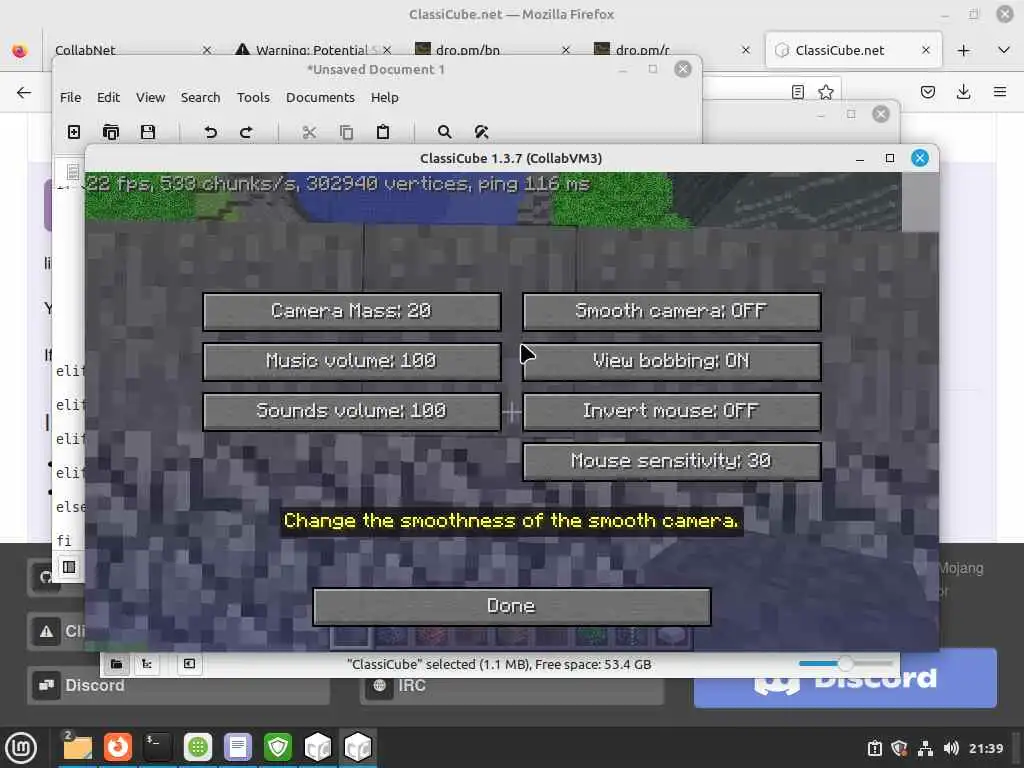Open the File menu in text editor
Viewport: 1024px width, 768px height.
click(71, 97)
